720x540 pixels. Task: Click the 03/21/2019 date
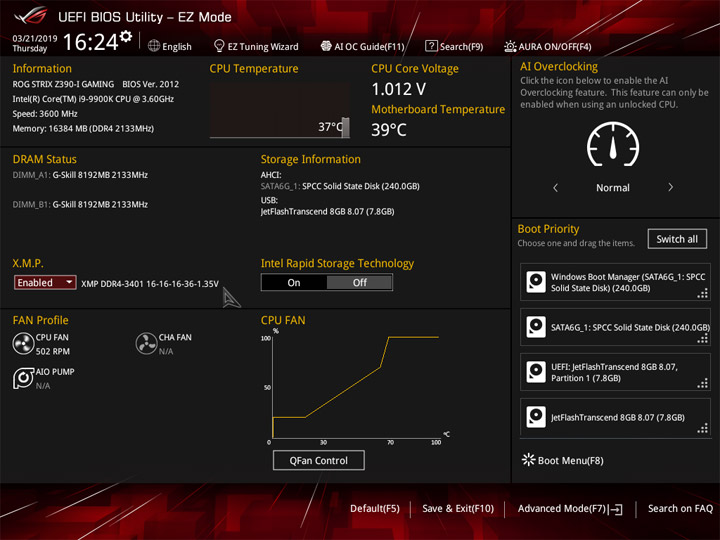coord(34,38)
